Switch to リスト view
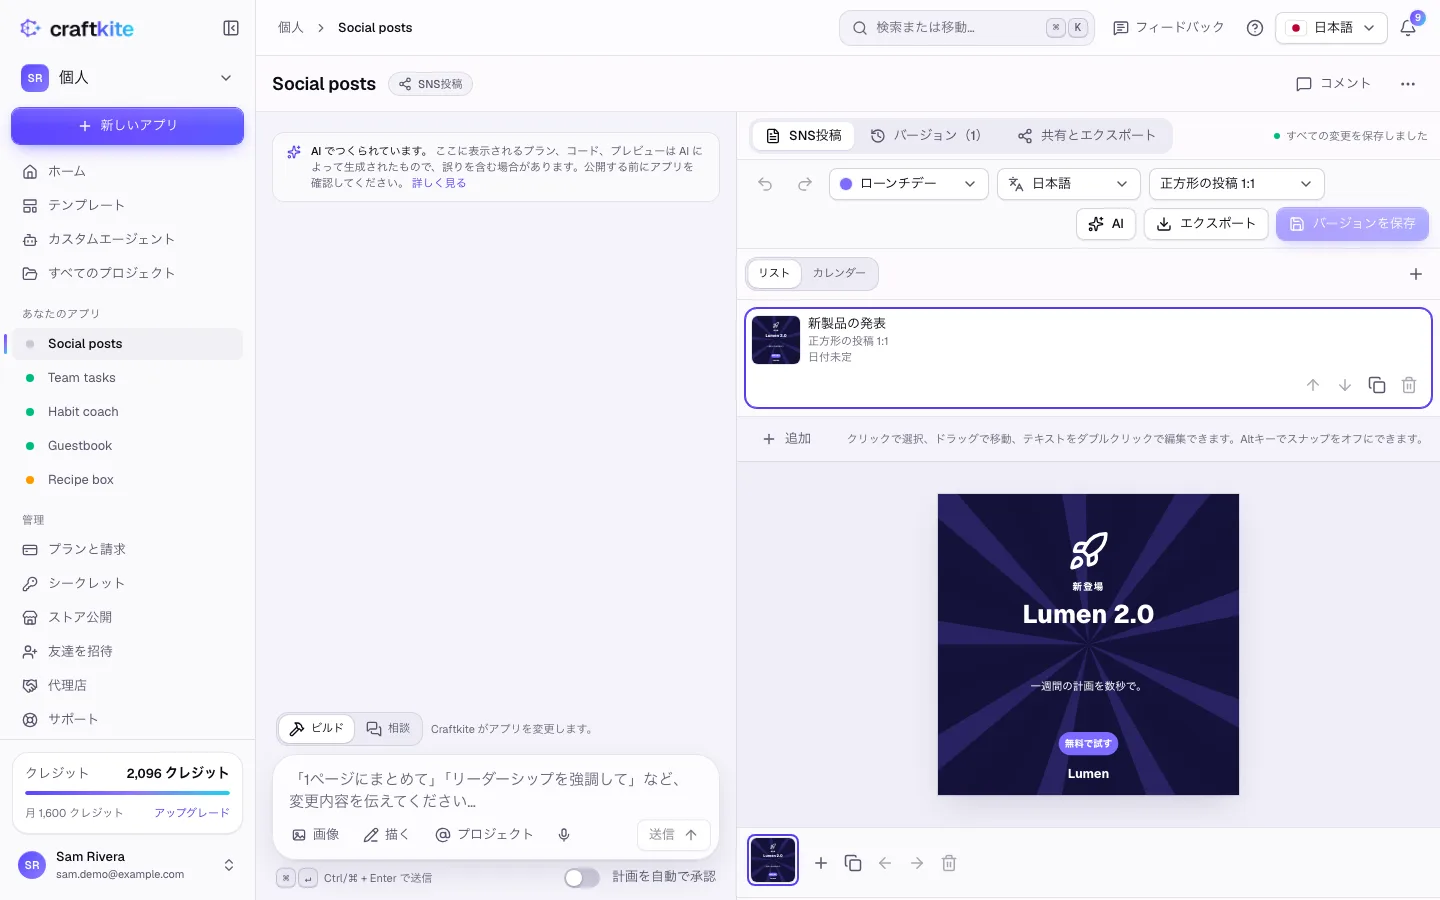 (x=774, y=273)
